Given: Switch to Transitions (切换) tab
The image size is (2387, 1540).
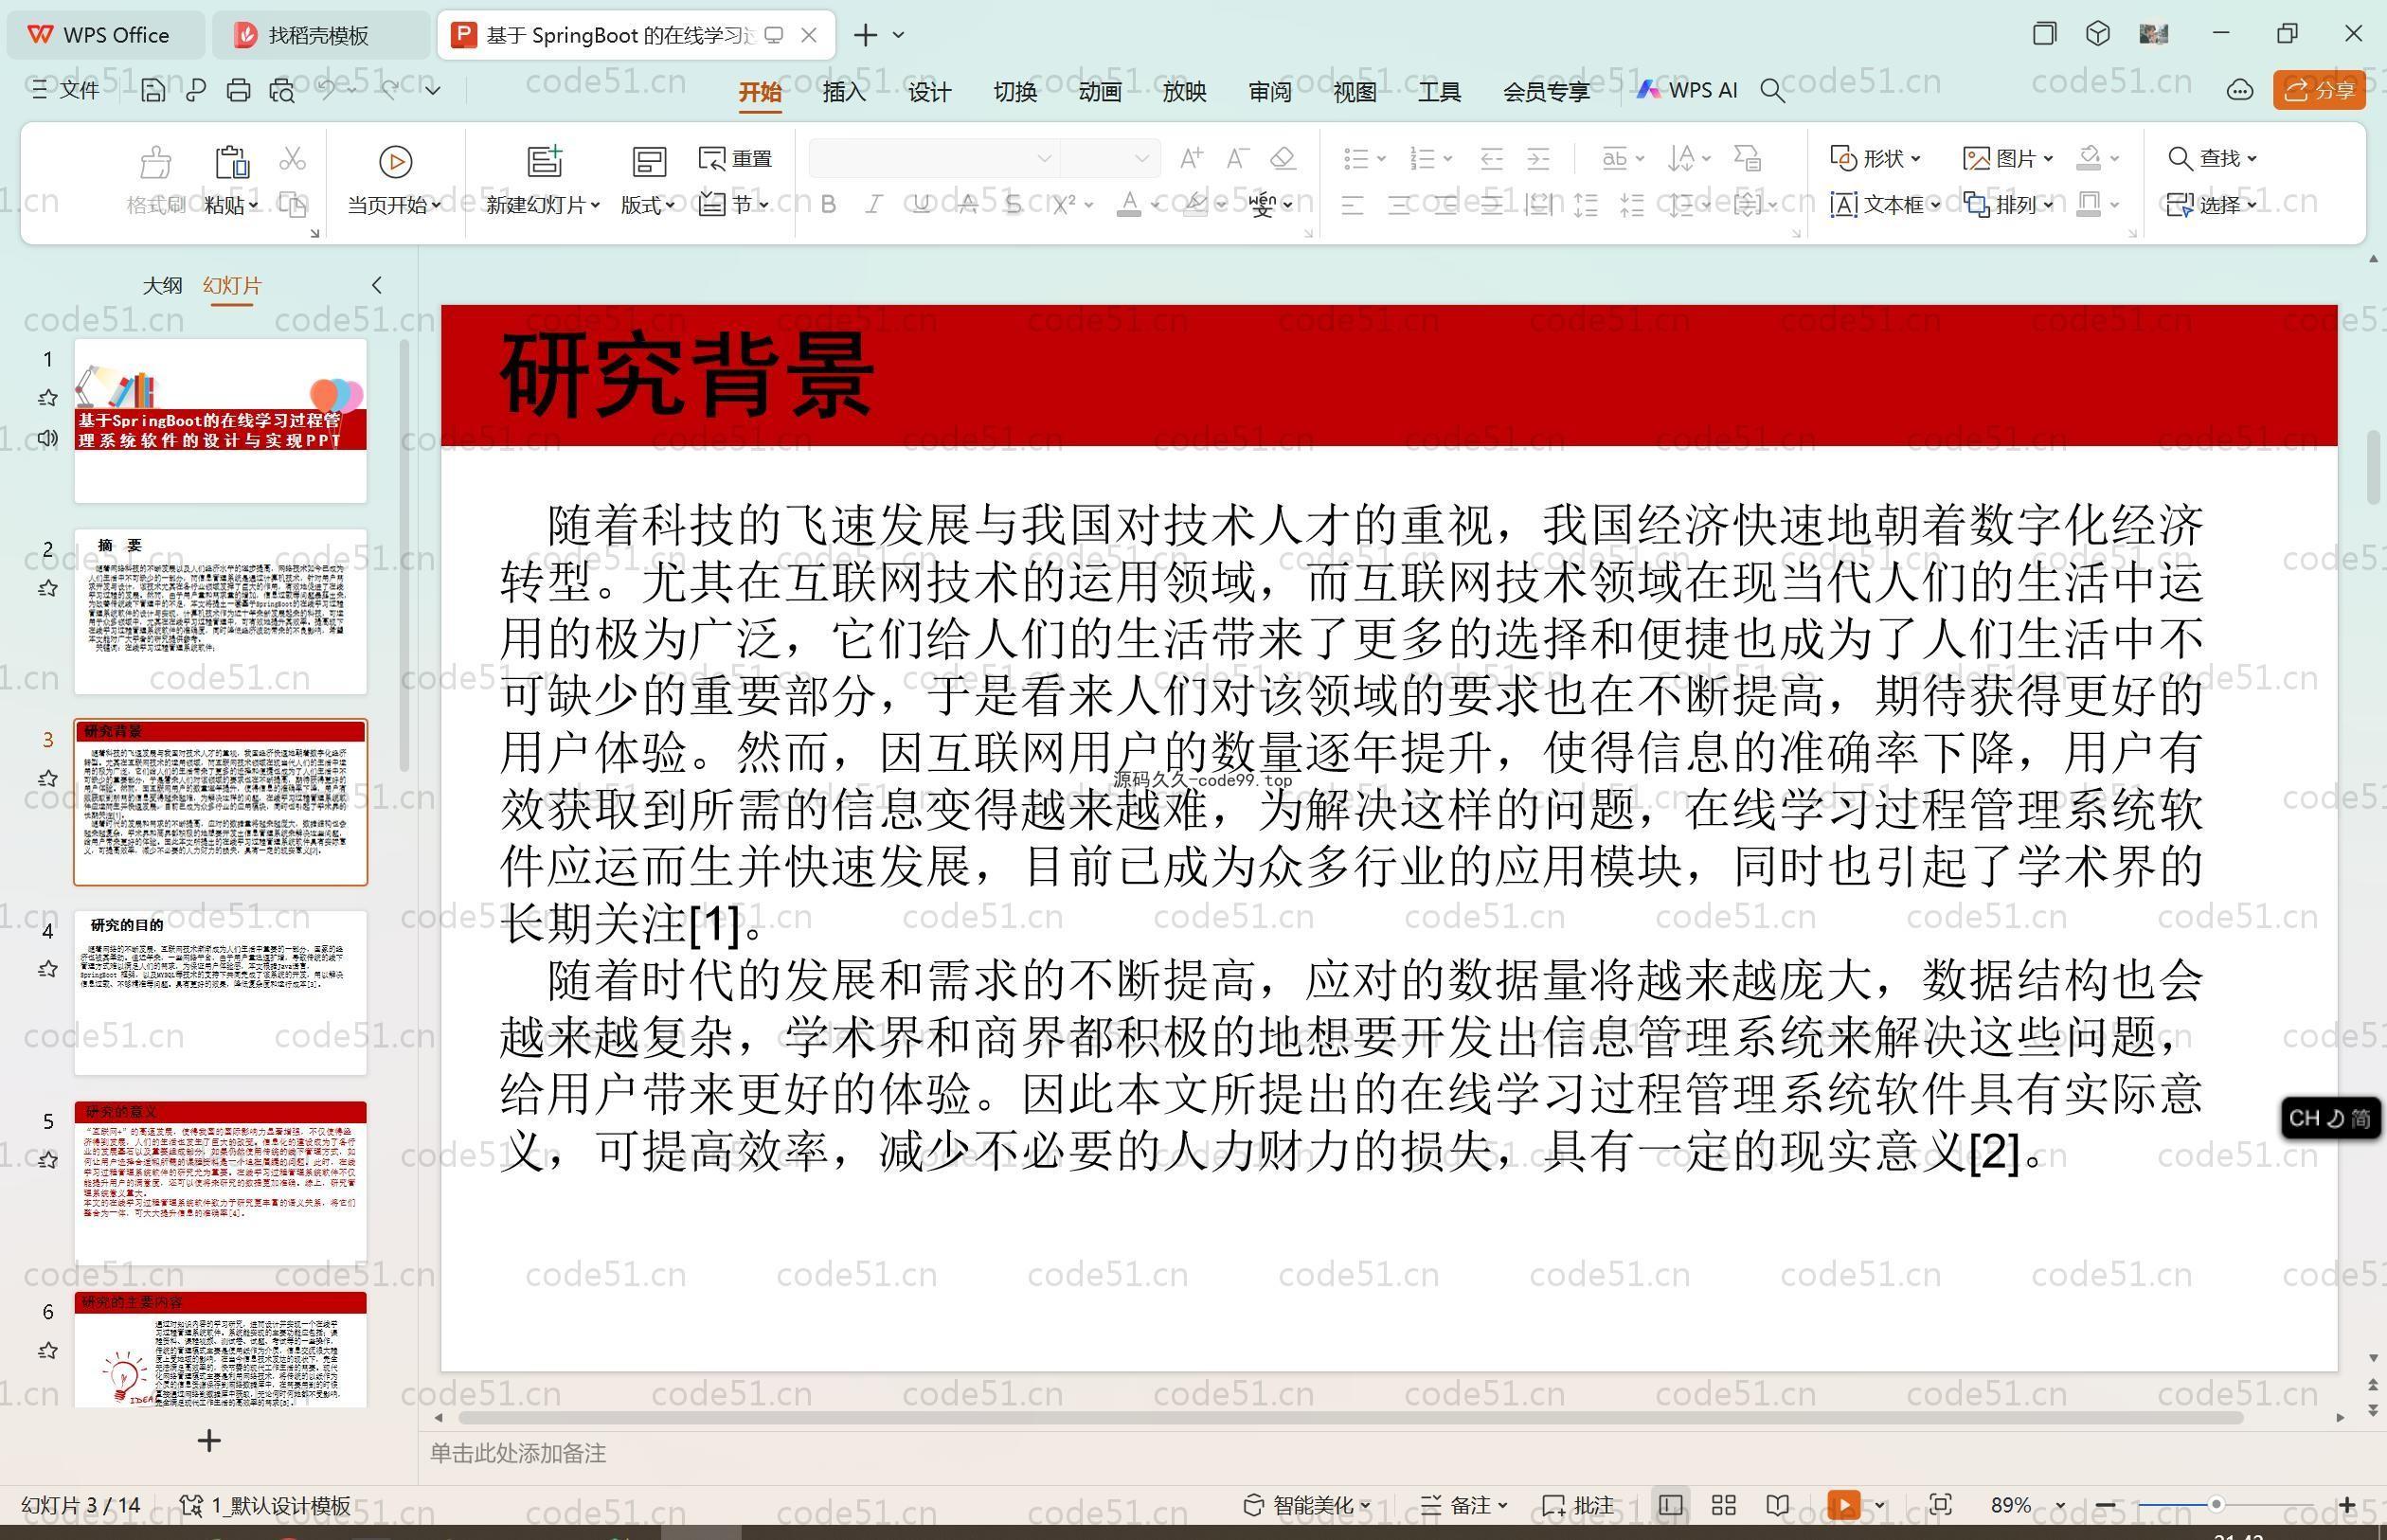Looking at the screenshot, I should click(1014, 91).
